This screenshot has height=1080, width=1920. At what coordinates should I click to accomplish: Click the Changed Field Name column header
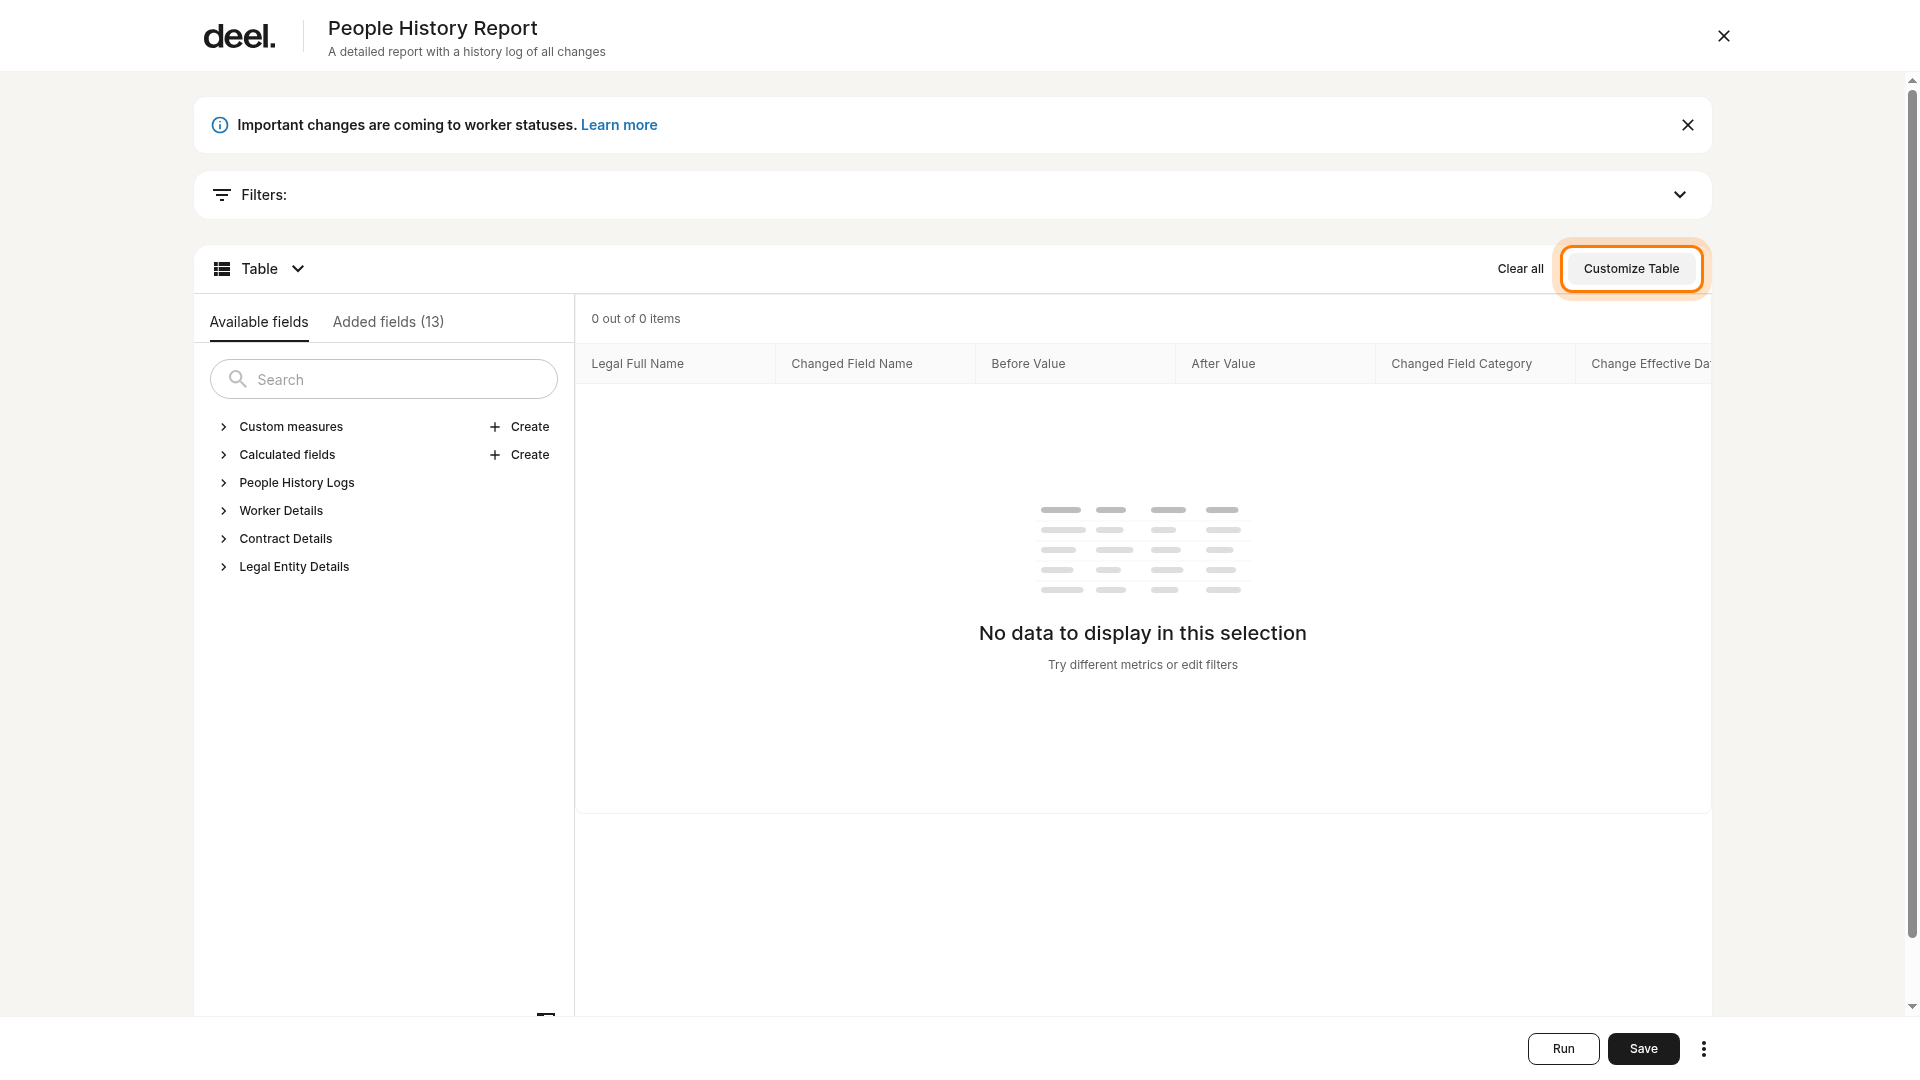875,364
